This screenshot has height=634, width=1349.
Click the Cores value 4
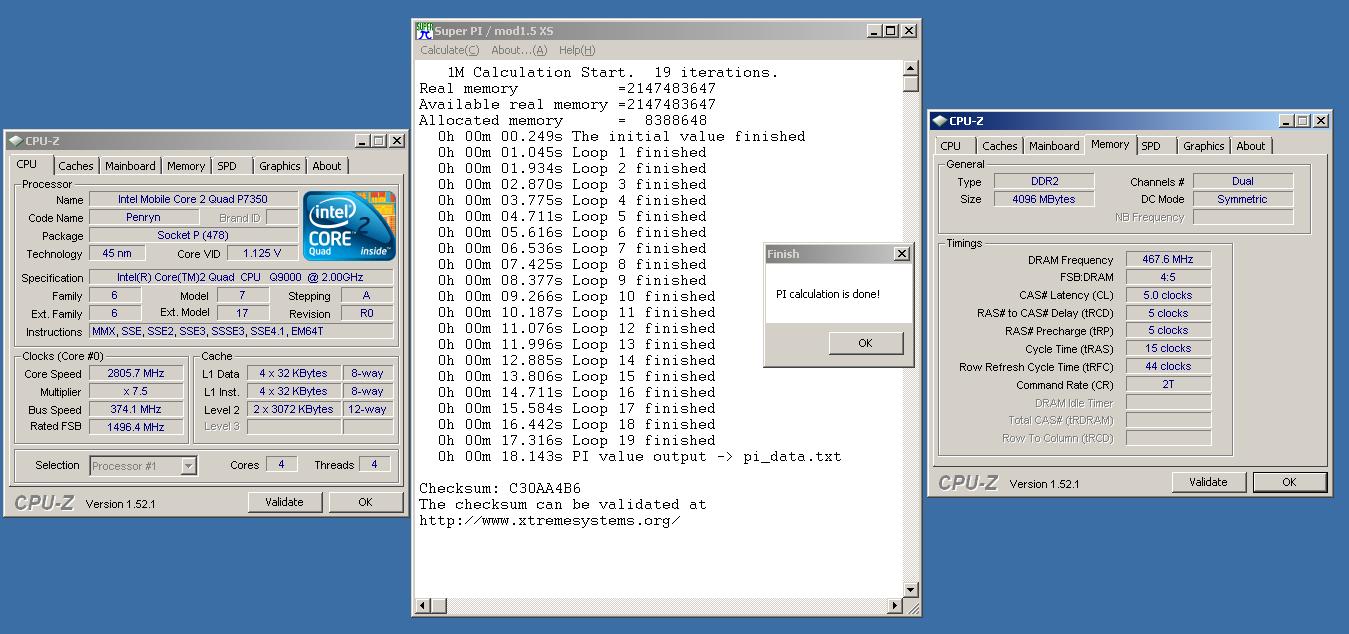[x=281, y=464]
